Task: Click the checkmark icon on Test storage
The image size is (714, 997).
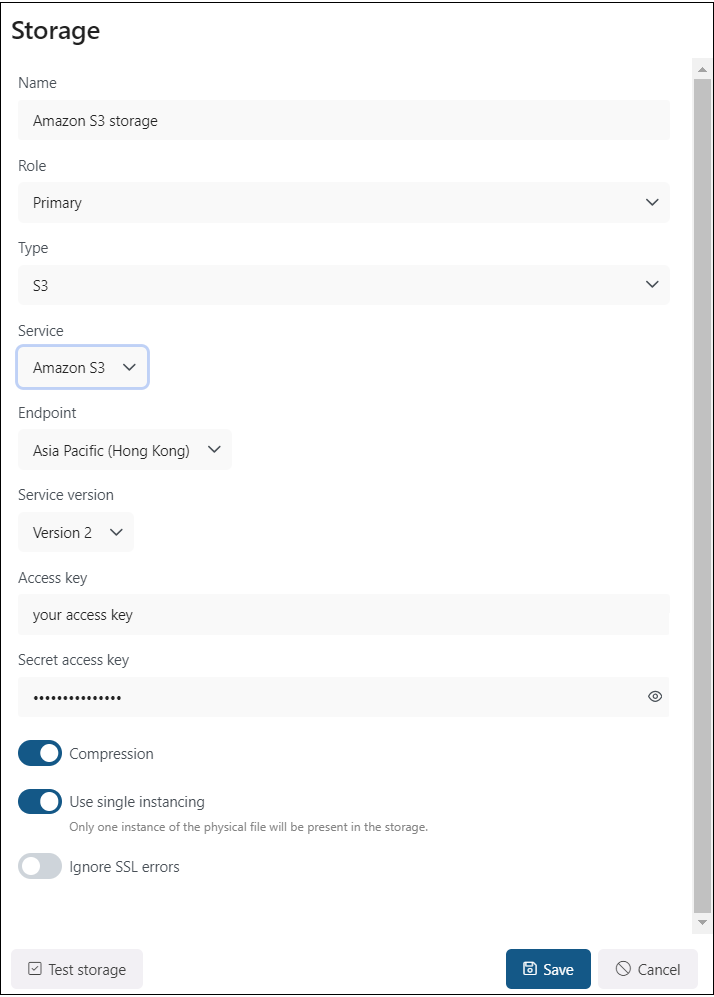Action: [35, 969]
